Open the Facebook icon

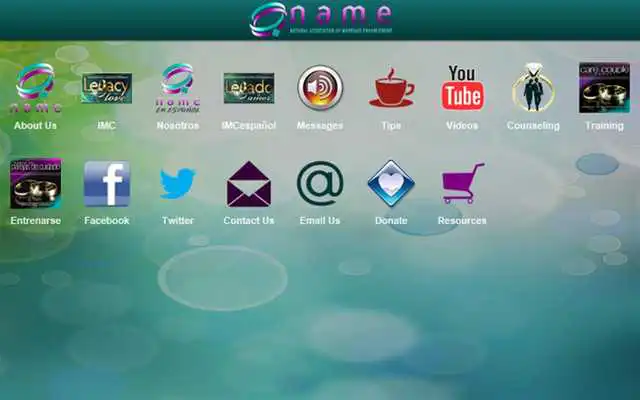coord(107,183)
